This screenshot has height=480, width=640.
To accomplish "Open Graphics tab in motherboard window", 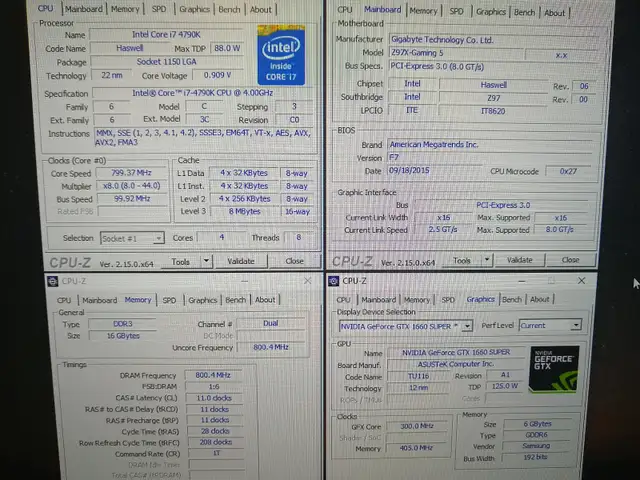I will 491,12.
